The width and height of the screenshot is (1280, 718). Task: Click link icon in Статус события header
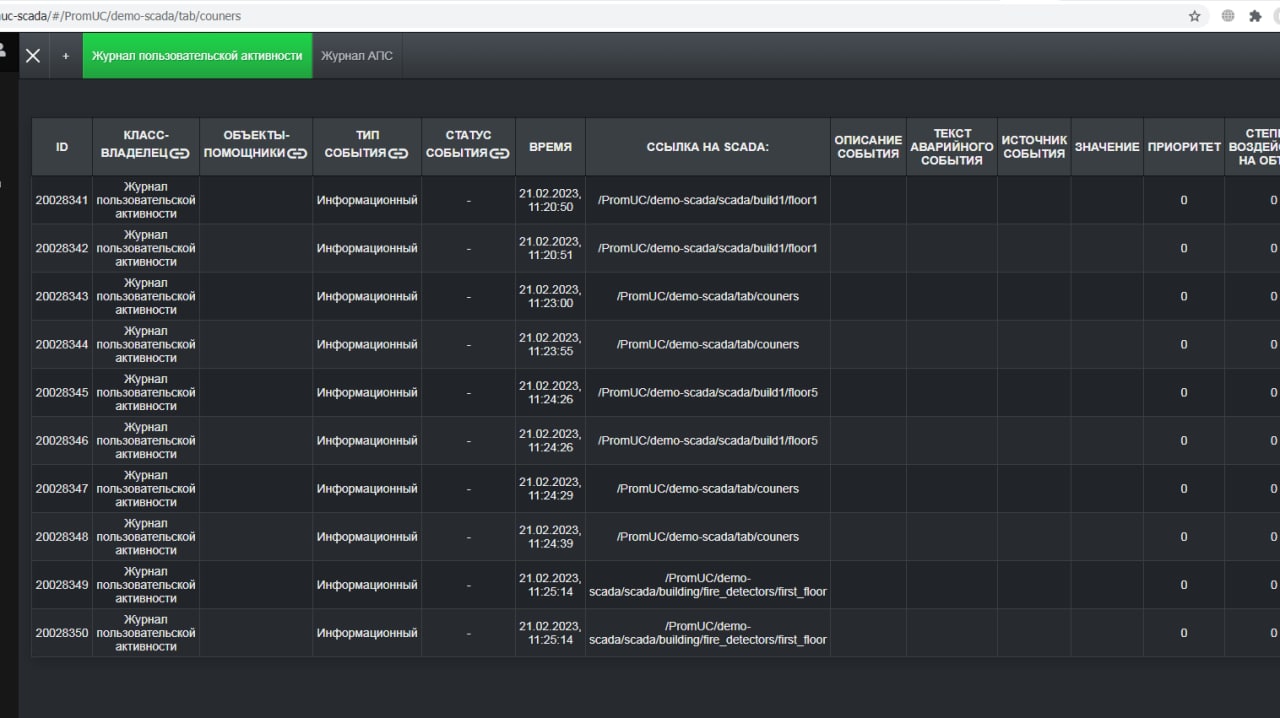coord(501,153)
